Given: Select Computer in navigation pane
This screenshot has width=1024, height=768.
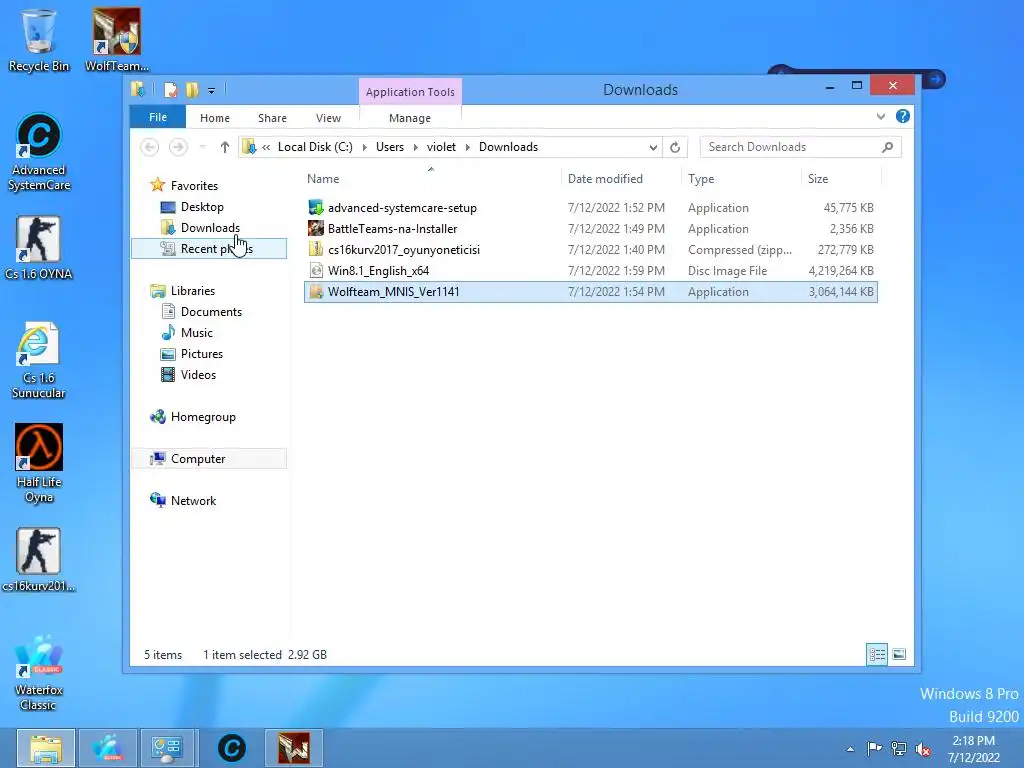Looking at the screenshot, I should click(198, 458).
